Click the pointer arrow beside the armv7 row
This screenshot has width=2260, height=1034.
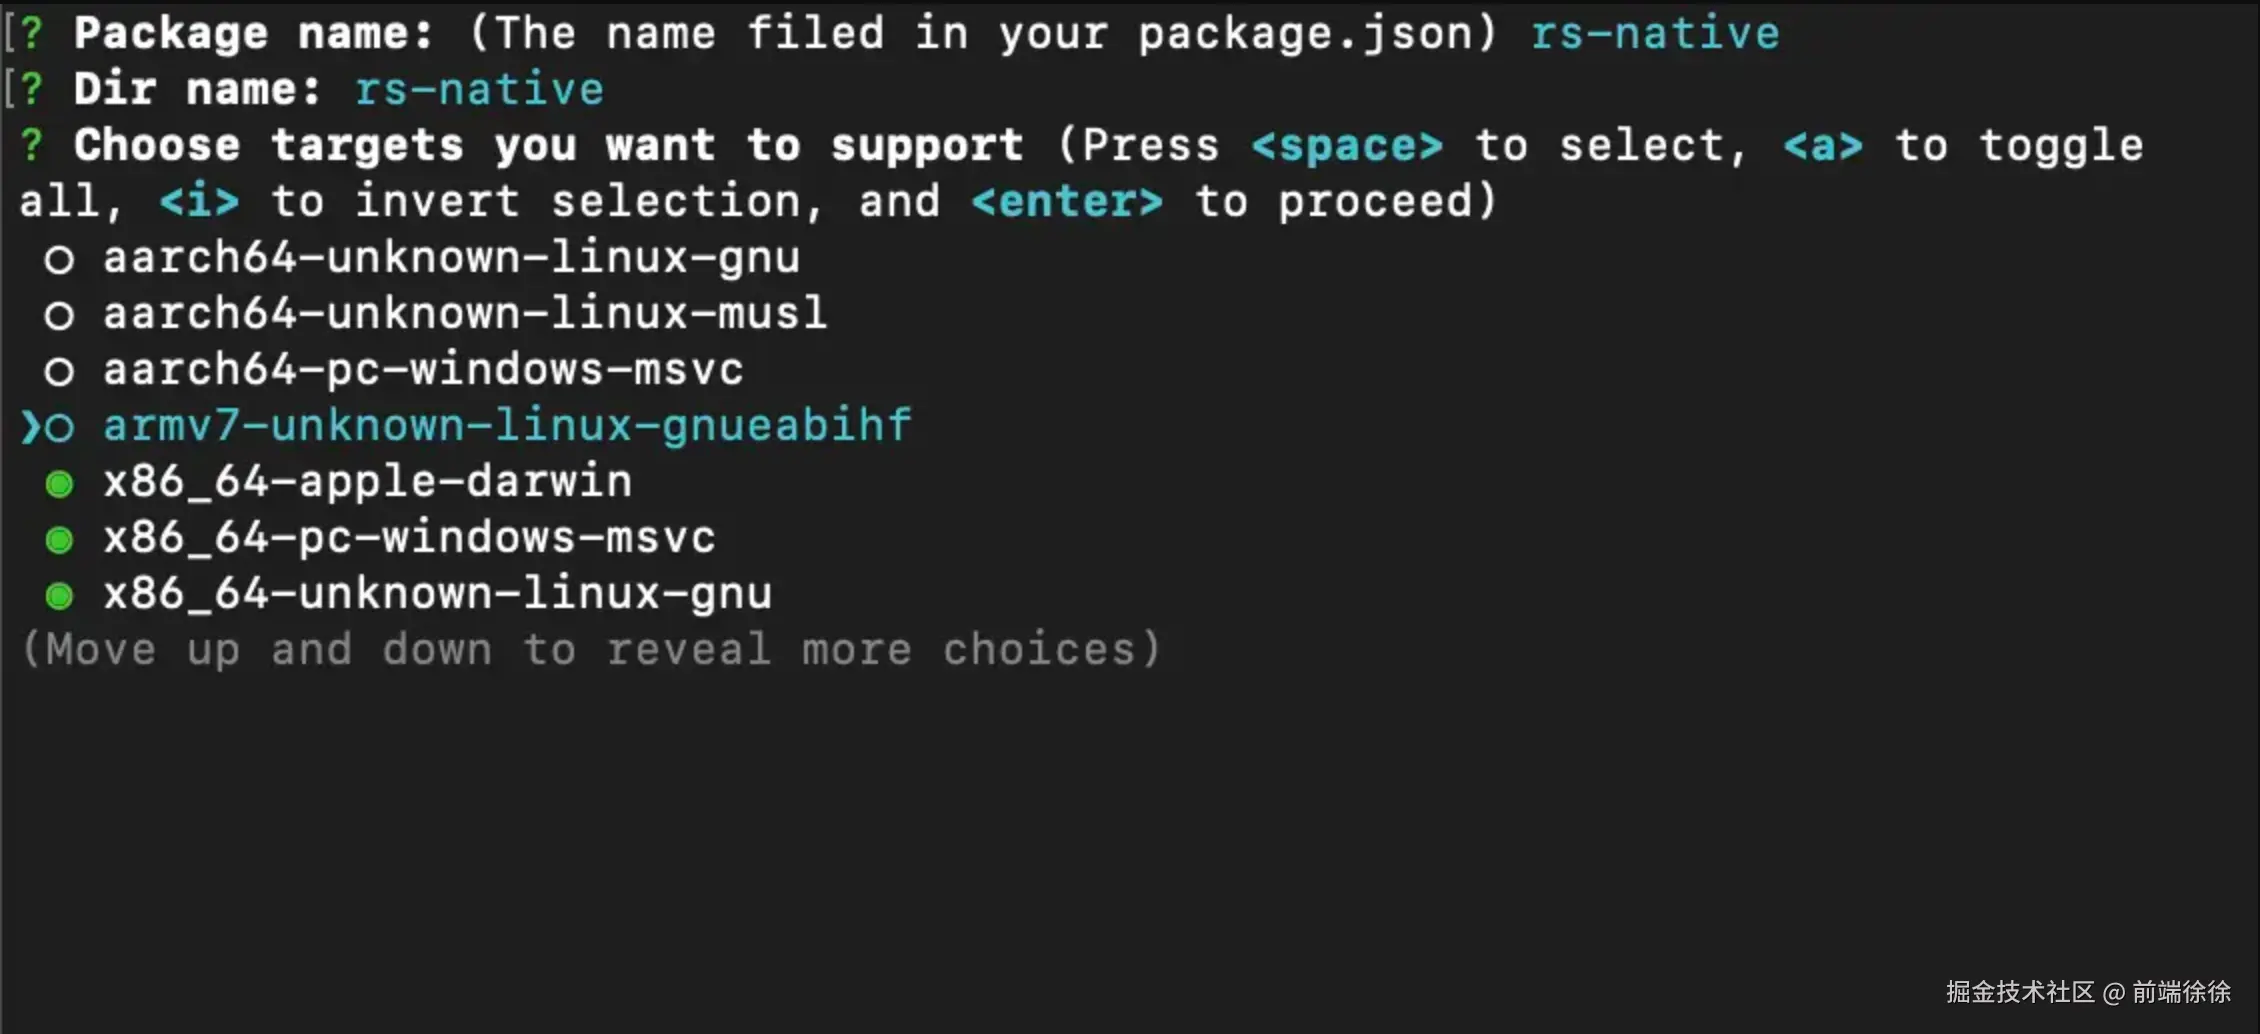point(30,427)
